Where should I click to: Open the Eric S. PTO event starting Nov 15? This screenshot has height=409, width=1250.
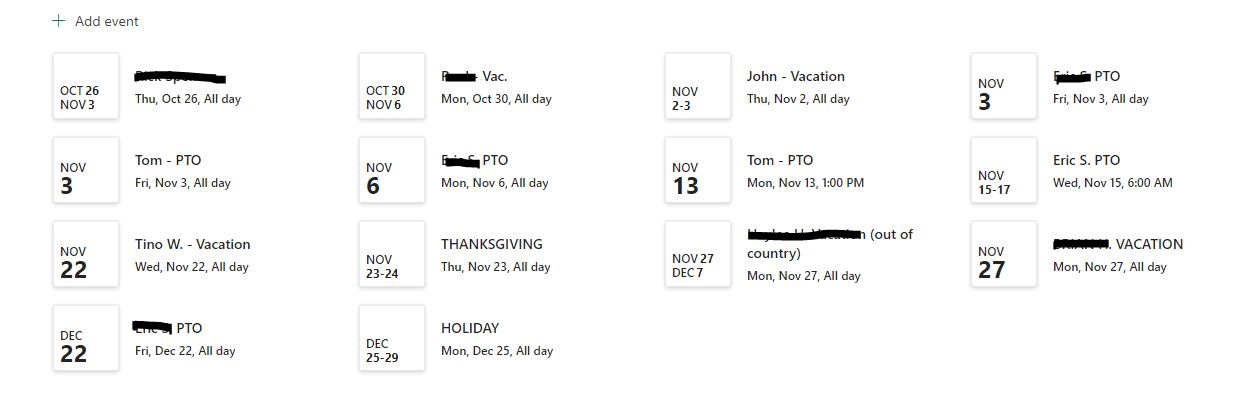[1086, 161]
